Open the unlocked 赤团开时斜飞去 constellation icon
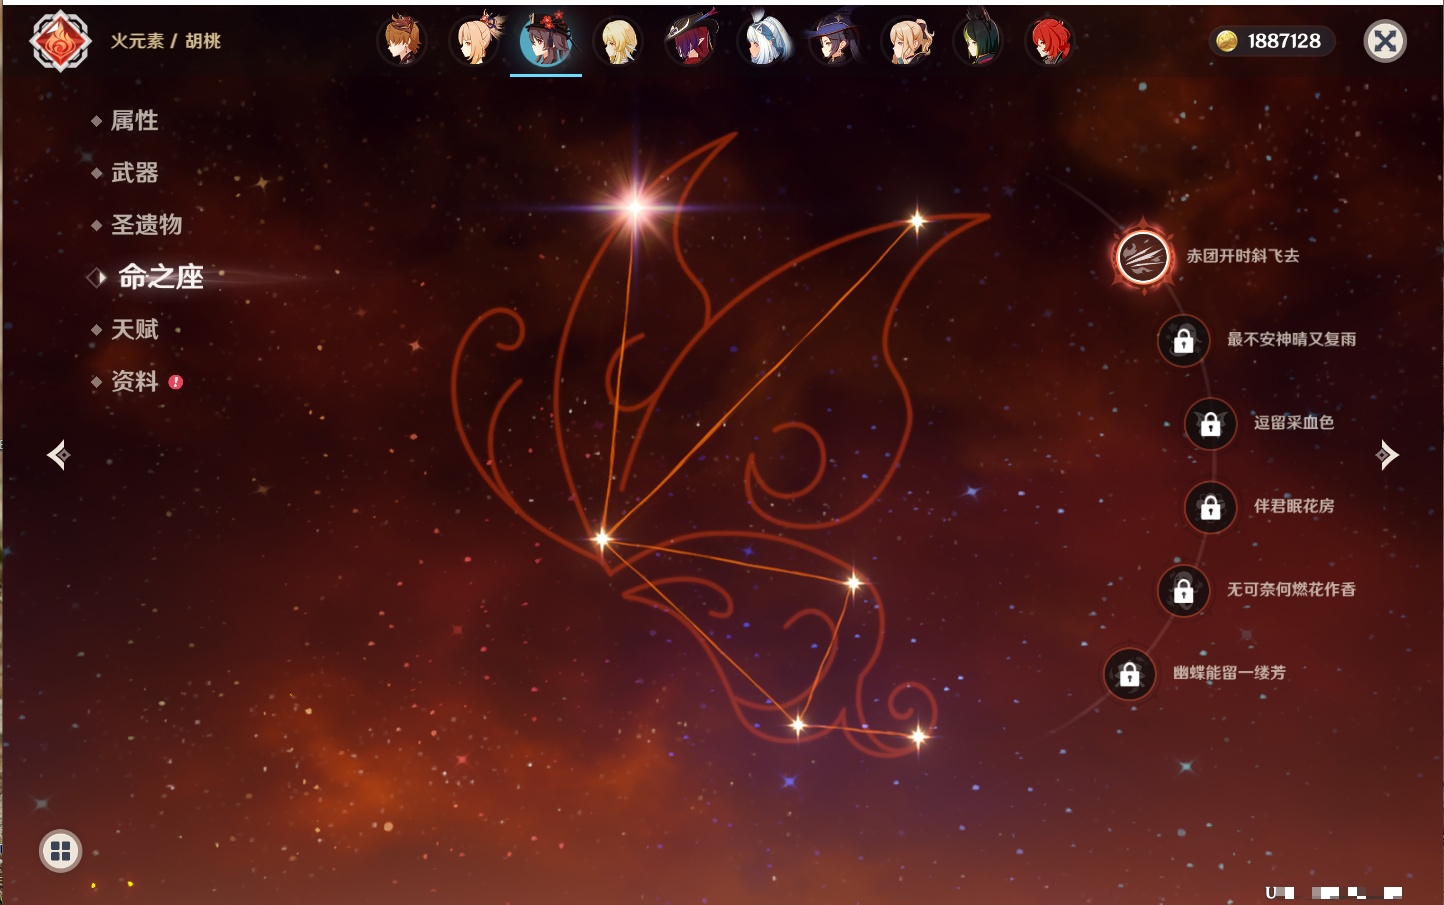 click(1142, 257)
